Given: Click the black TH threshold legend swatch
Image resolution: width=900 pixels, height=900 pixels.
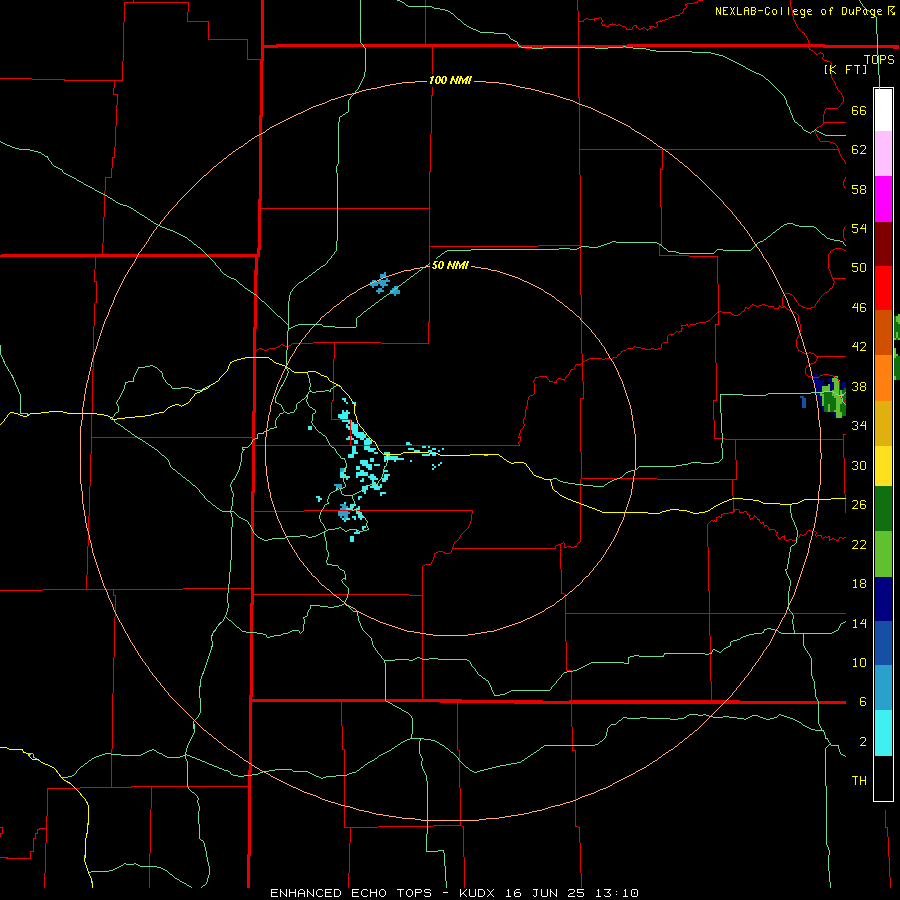Looking at the screenshot, I should click(883, 778).
